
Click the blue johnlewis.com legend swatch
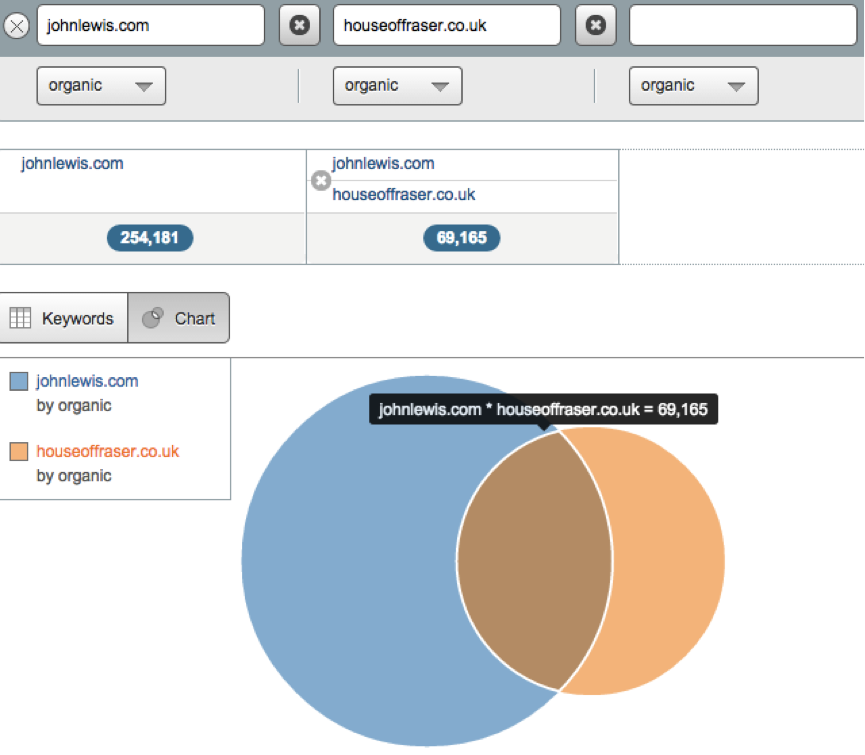tap(19, 381)
